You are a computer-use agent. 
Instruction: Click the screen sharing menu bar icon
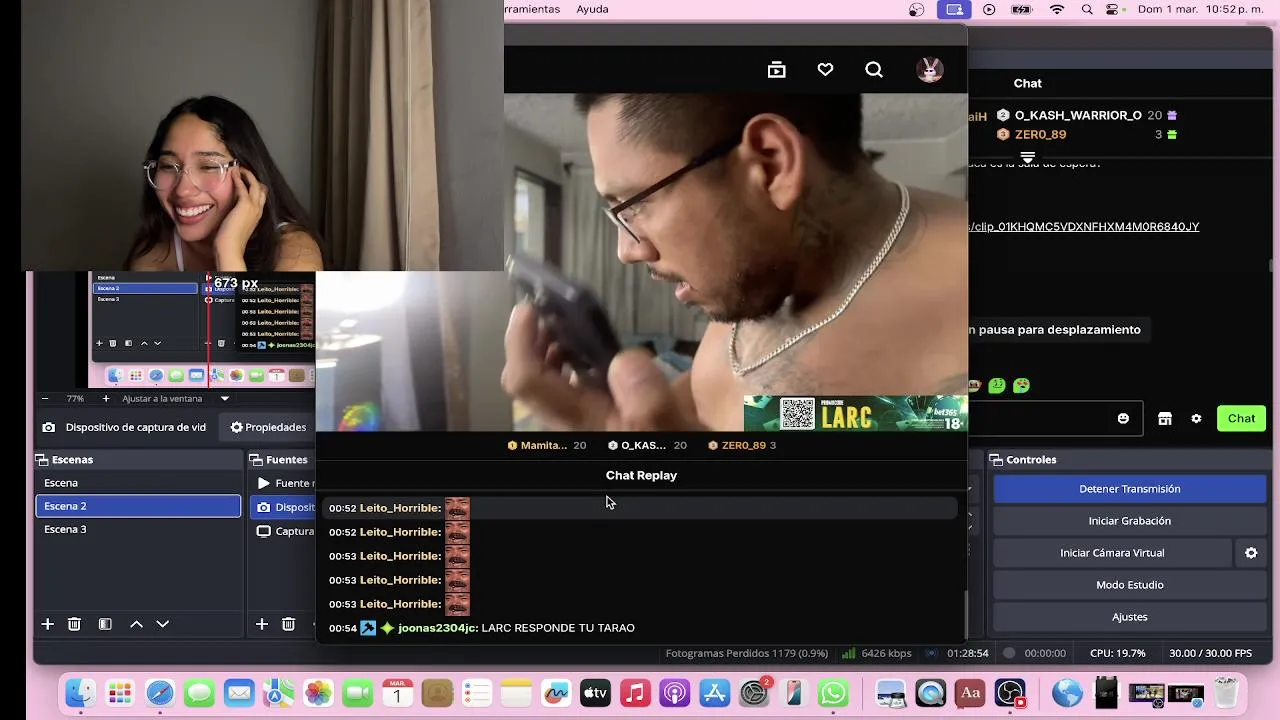tap(954, 9)
